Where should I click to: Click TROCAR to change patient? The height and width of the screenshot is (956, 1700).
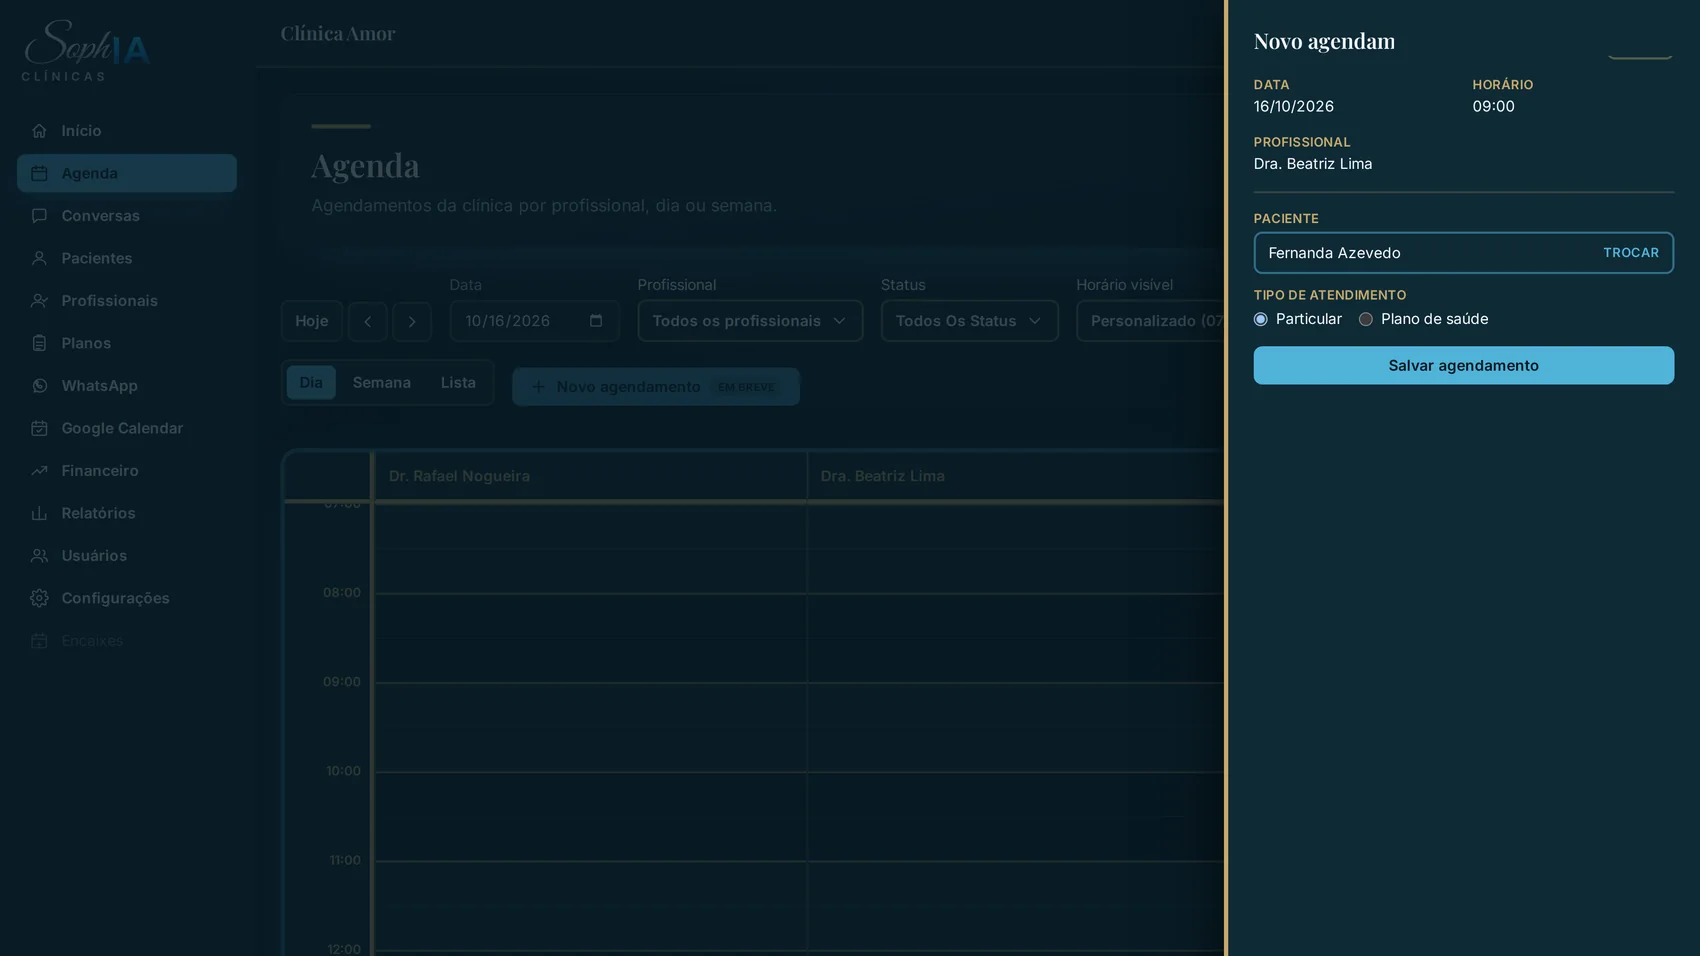(x=1631, y=253)
